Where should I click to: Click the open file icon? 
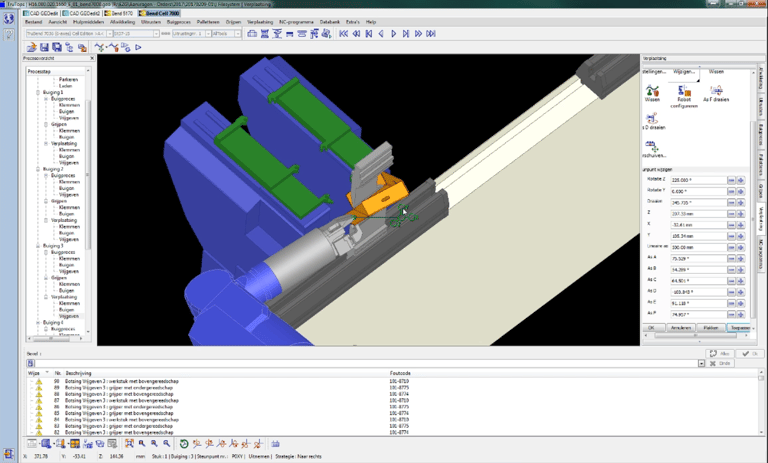[32, 47]
